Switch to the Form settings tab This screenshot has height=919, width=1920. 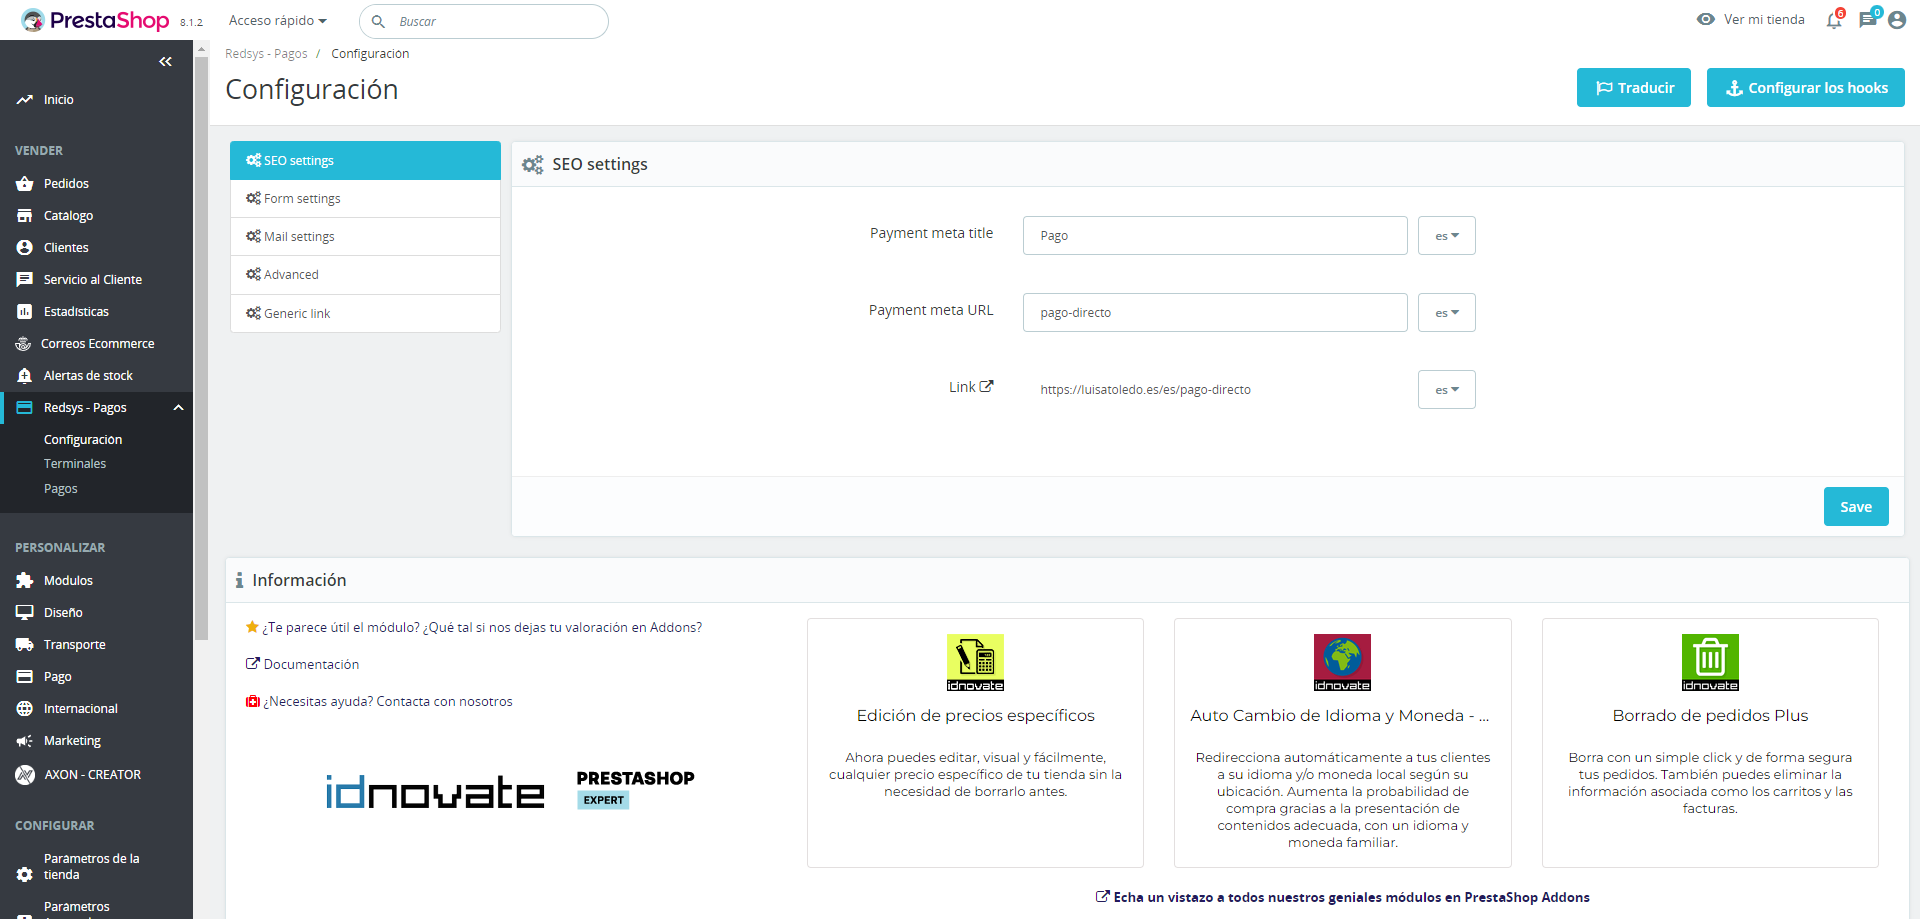point(365,199)
